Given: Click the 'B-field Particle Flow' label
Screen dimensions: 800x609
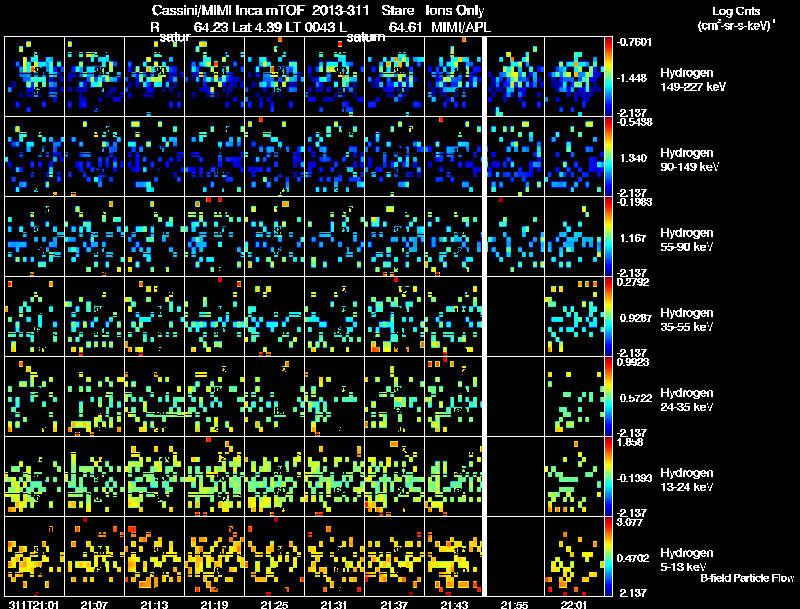Looking at the screenshot, I should pos(747,578).
